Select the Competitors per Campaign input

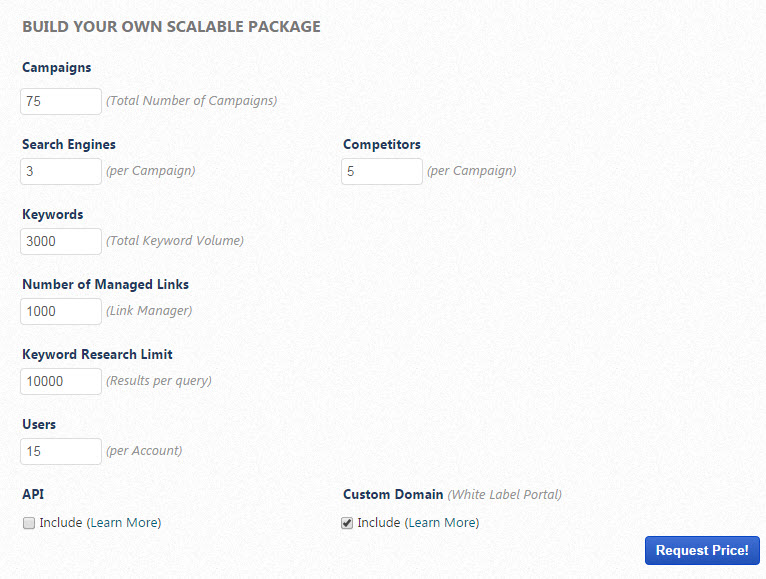382,171
